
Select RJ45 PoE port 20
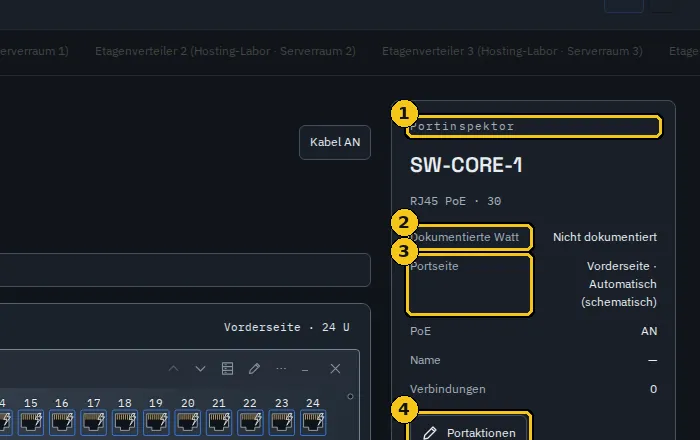point(188,422)
